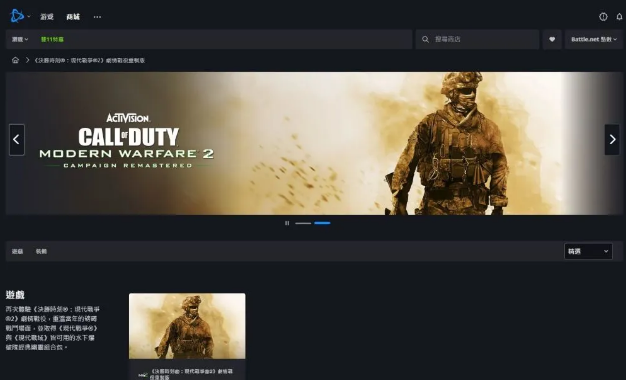Pause the banner carousel autoplay

coord(287,223)
